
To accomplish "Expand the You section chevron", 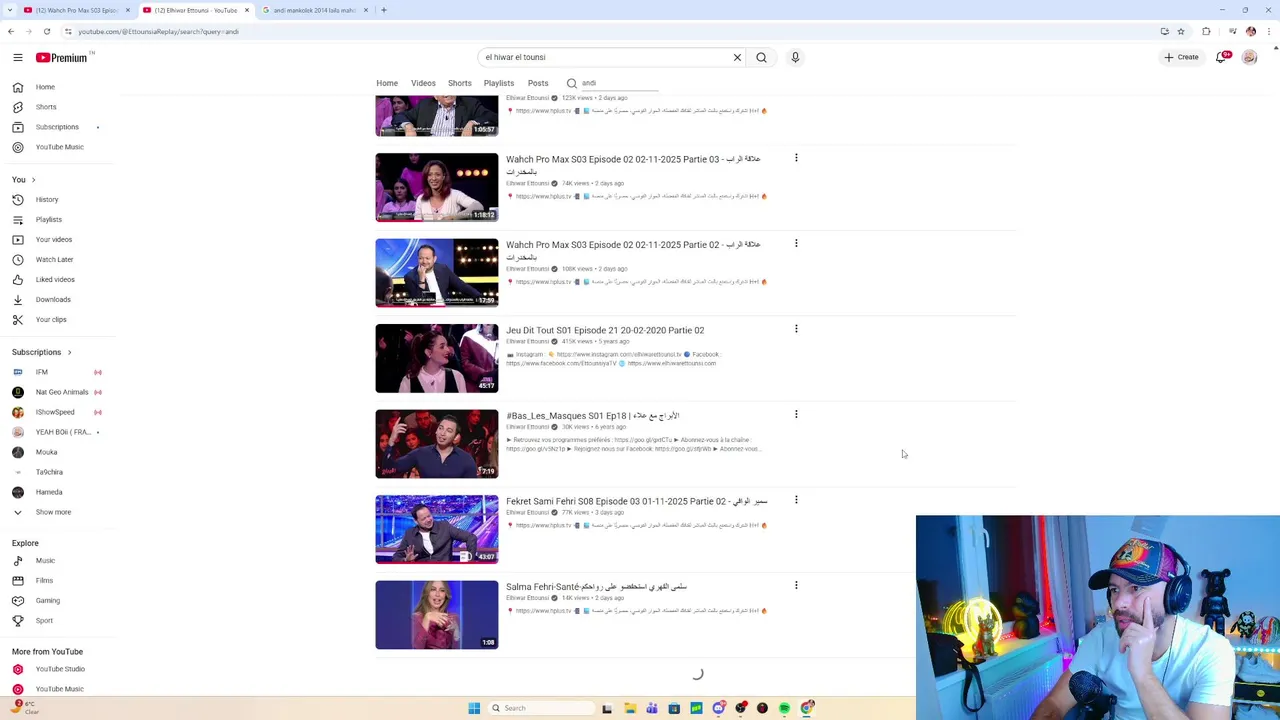I will (x=33, y=179).
